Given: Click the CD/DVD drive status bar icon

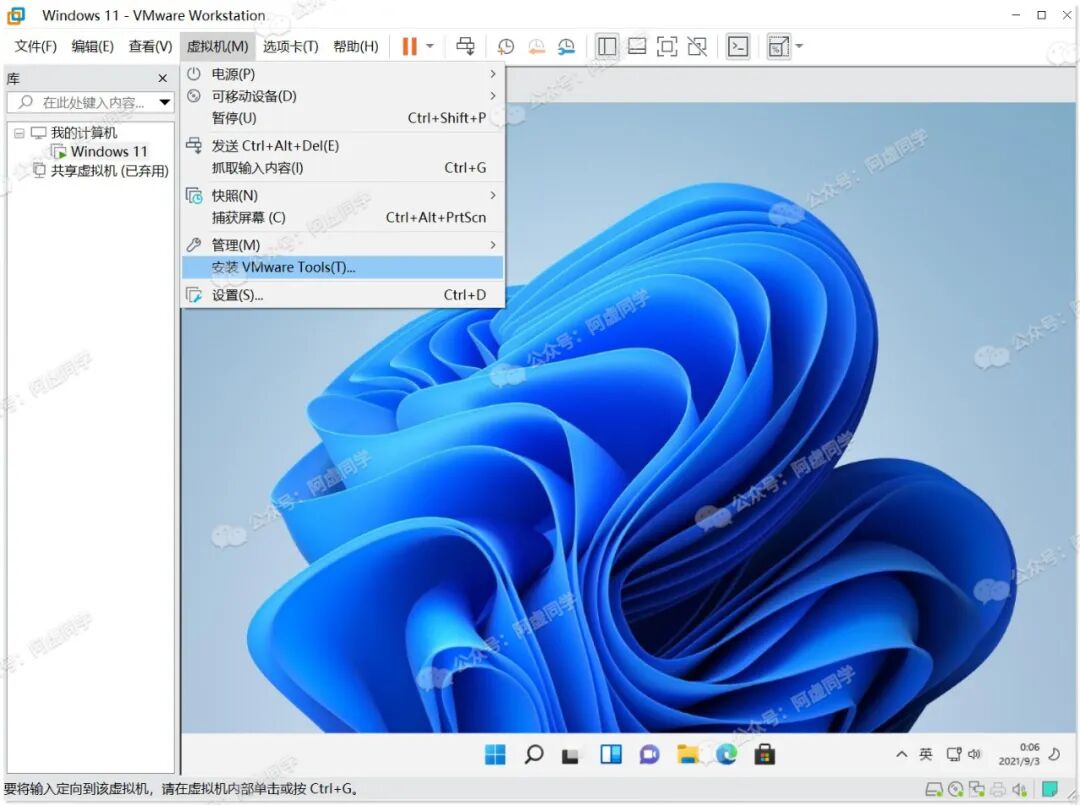Looking at the screenshot, I should pyautogui.click(x=955, y=789).
